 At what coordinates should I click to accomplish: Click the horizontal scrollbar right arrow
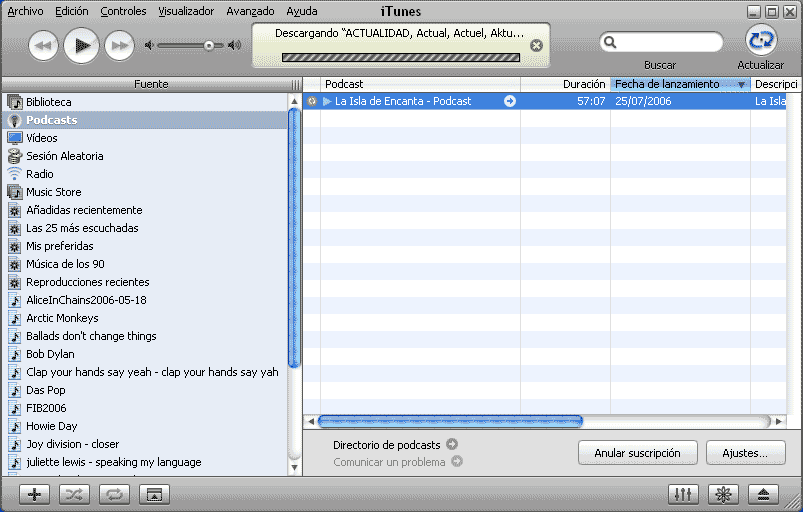(779, 421)
